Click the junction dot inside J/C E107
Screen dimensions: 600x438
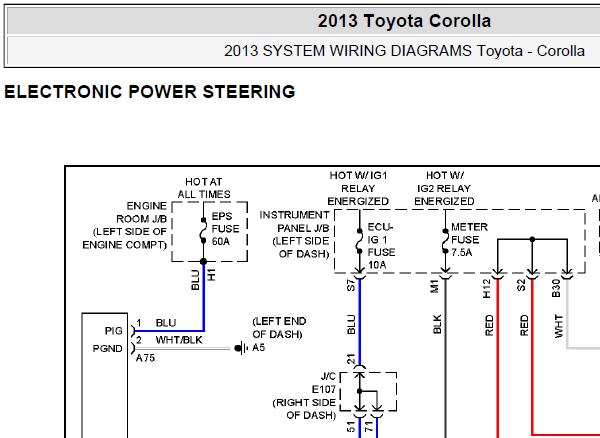[359, 391]
